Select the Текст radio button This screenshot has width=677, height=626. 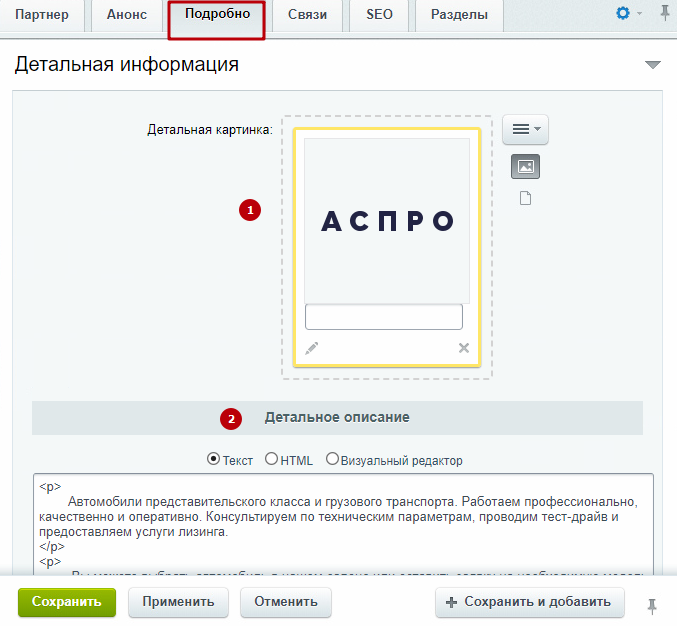pyautogui.click(x=213, y=458)
